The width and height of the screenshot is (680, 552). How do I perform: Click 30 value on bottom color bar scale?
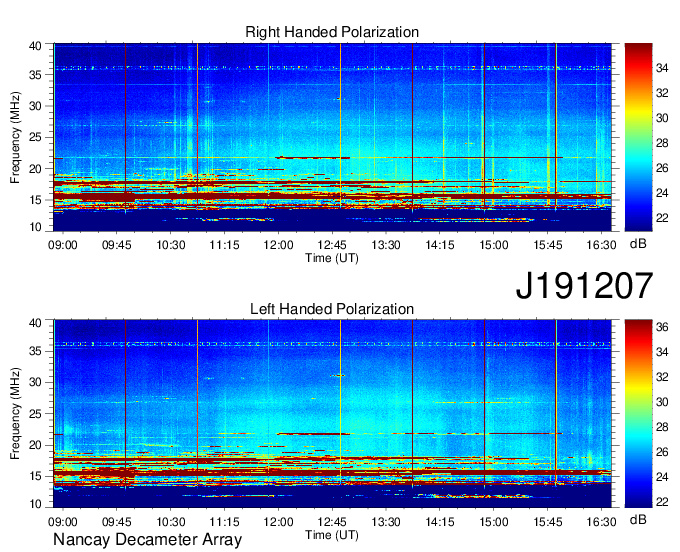pyautogui.click(x=662, y=402)
